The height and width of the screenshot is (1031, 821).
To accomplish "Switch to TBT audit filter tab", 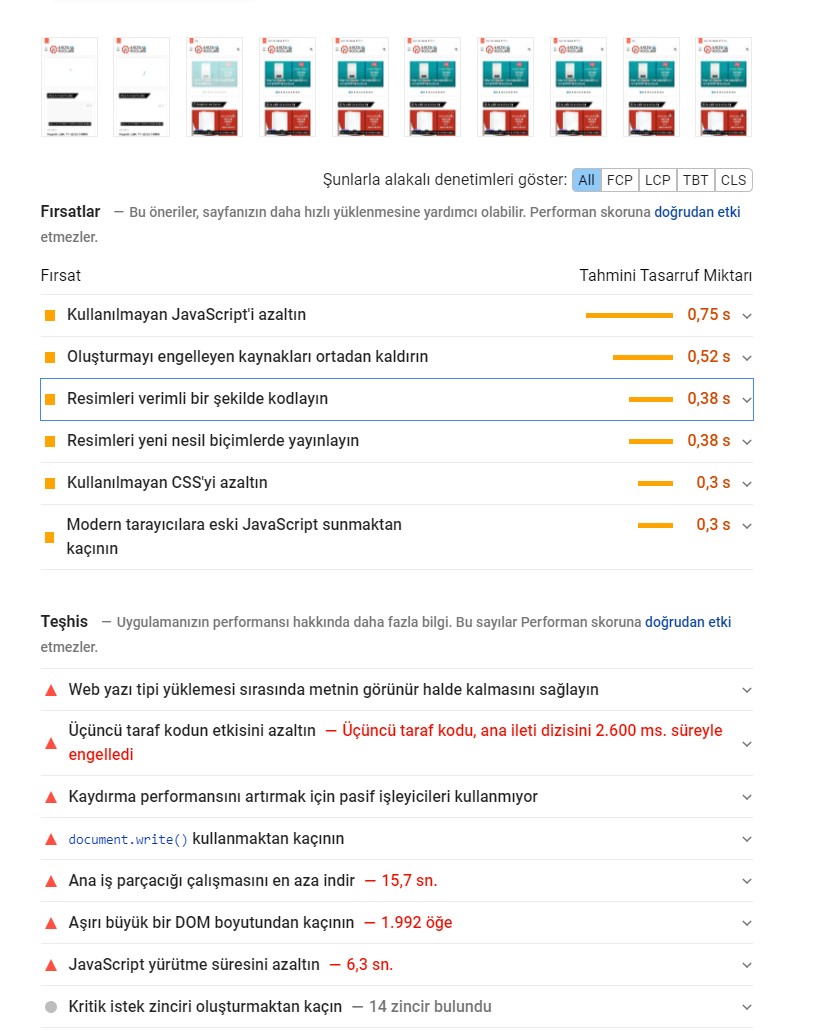I will click(x=695, y=180).
